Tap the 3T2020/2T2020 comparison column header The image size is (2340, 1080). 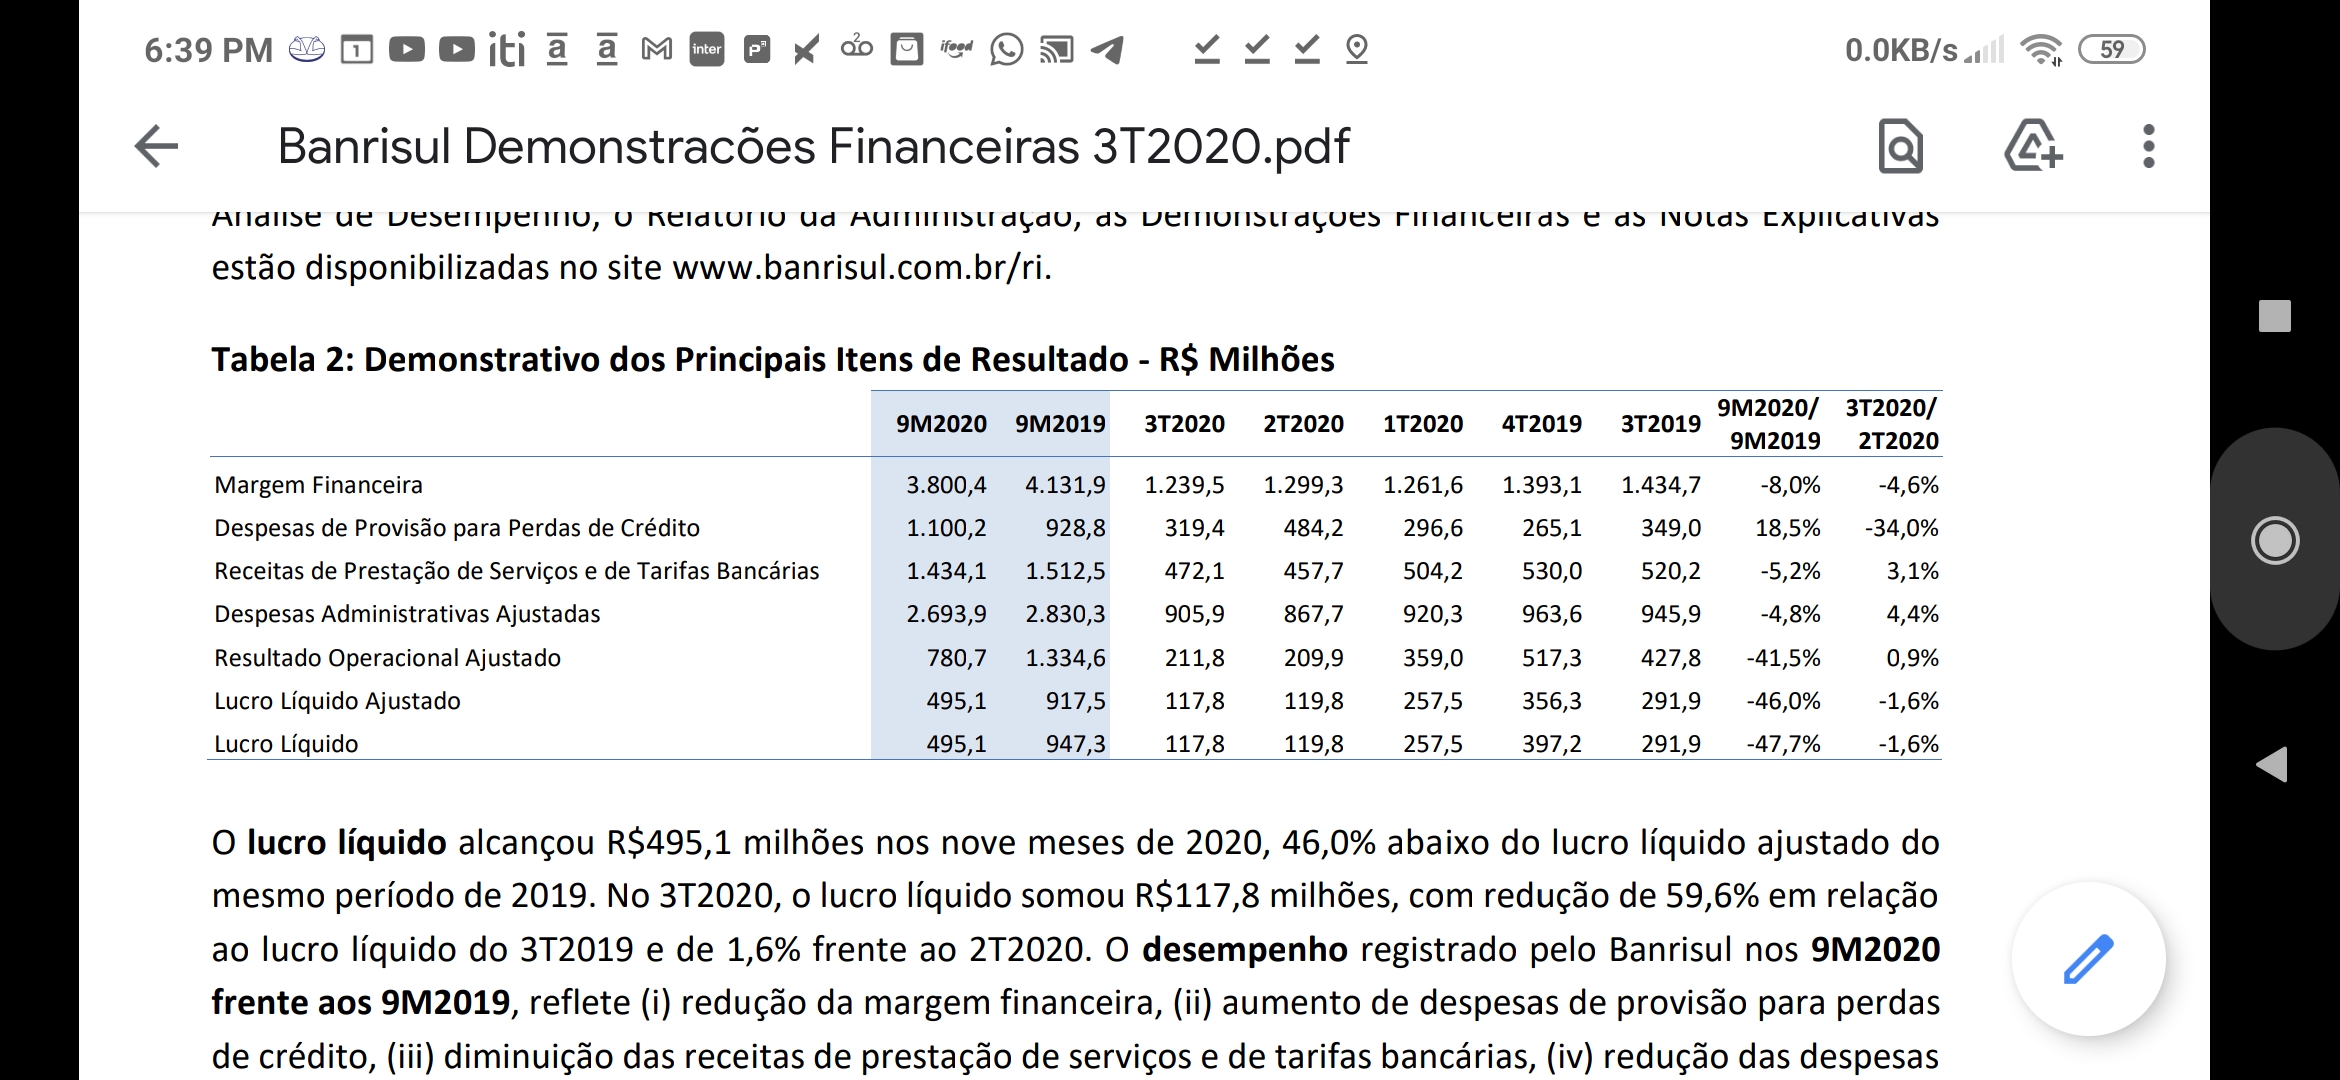(x=1891, y=424)
